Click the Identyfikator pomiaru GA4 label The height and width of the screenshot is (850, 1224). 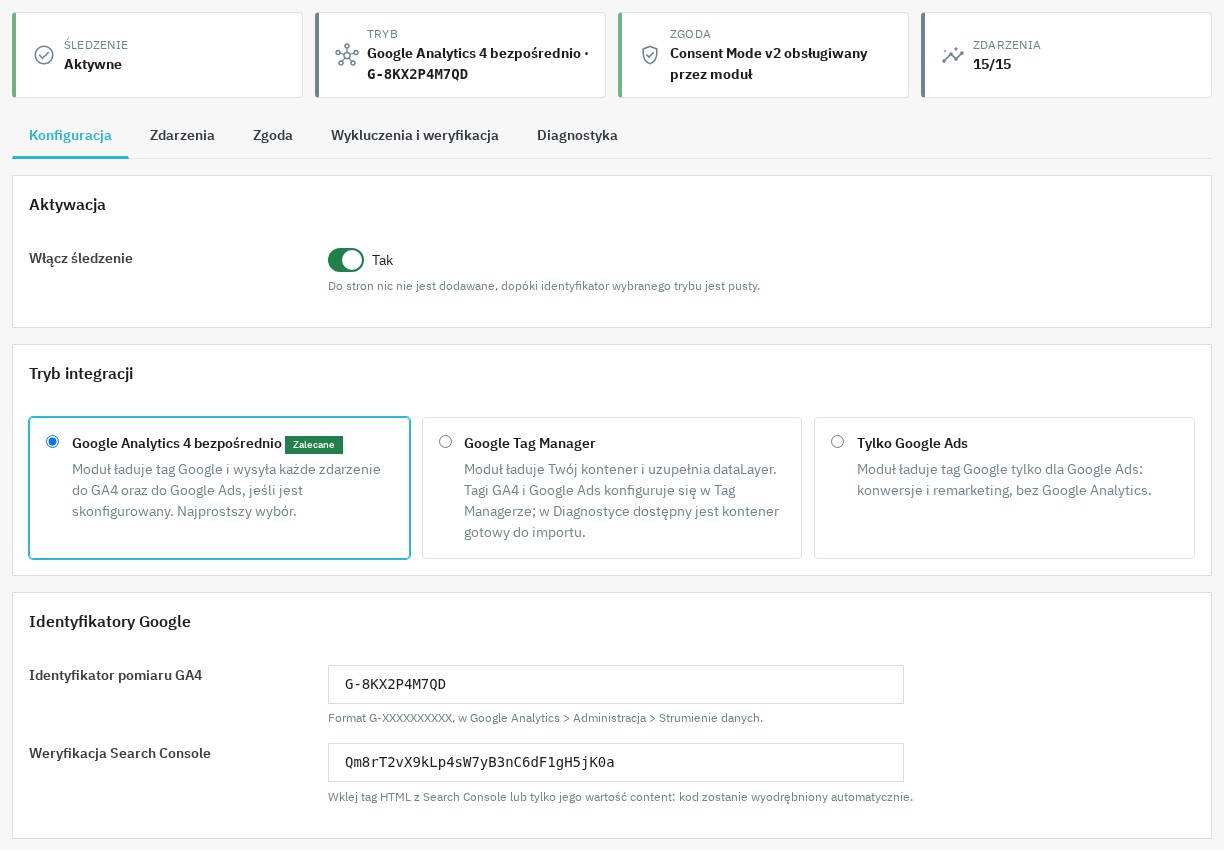tap(116, 675)
